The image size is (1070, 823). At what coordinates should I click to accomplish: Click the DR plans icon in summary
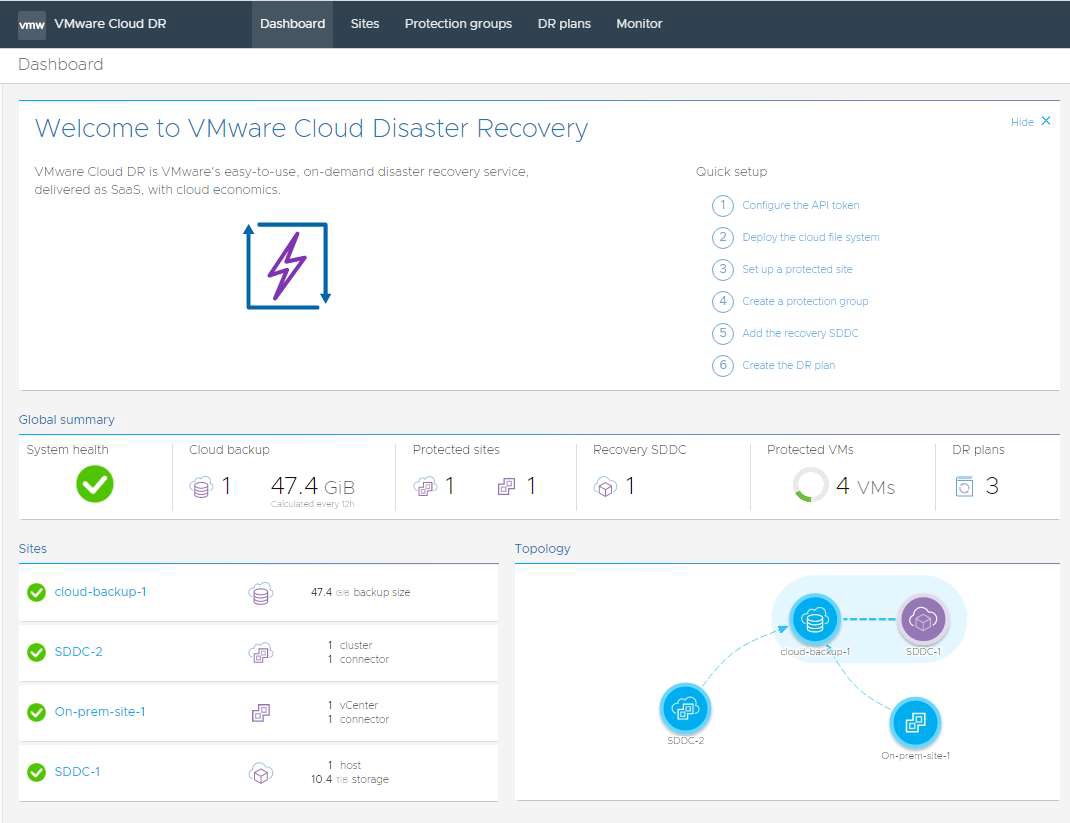click(964, 487)
